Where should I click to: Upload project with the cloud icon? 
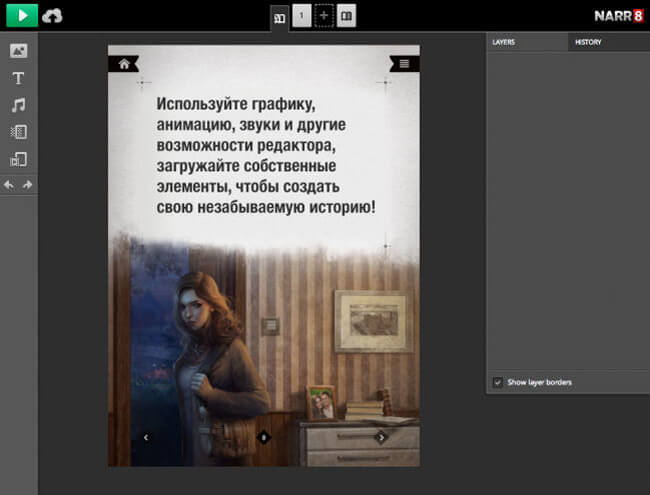52,16
